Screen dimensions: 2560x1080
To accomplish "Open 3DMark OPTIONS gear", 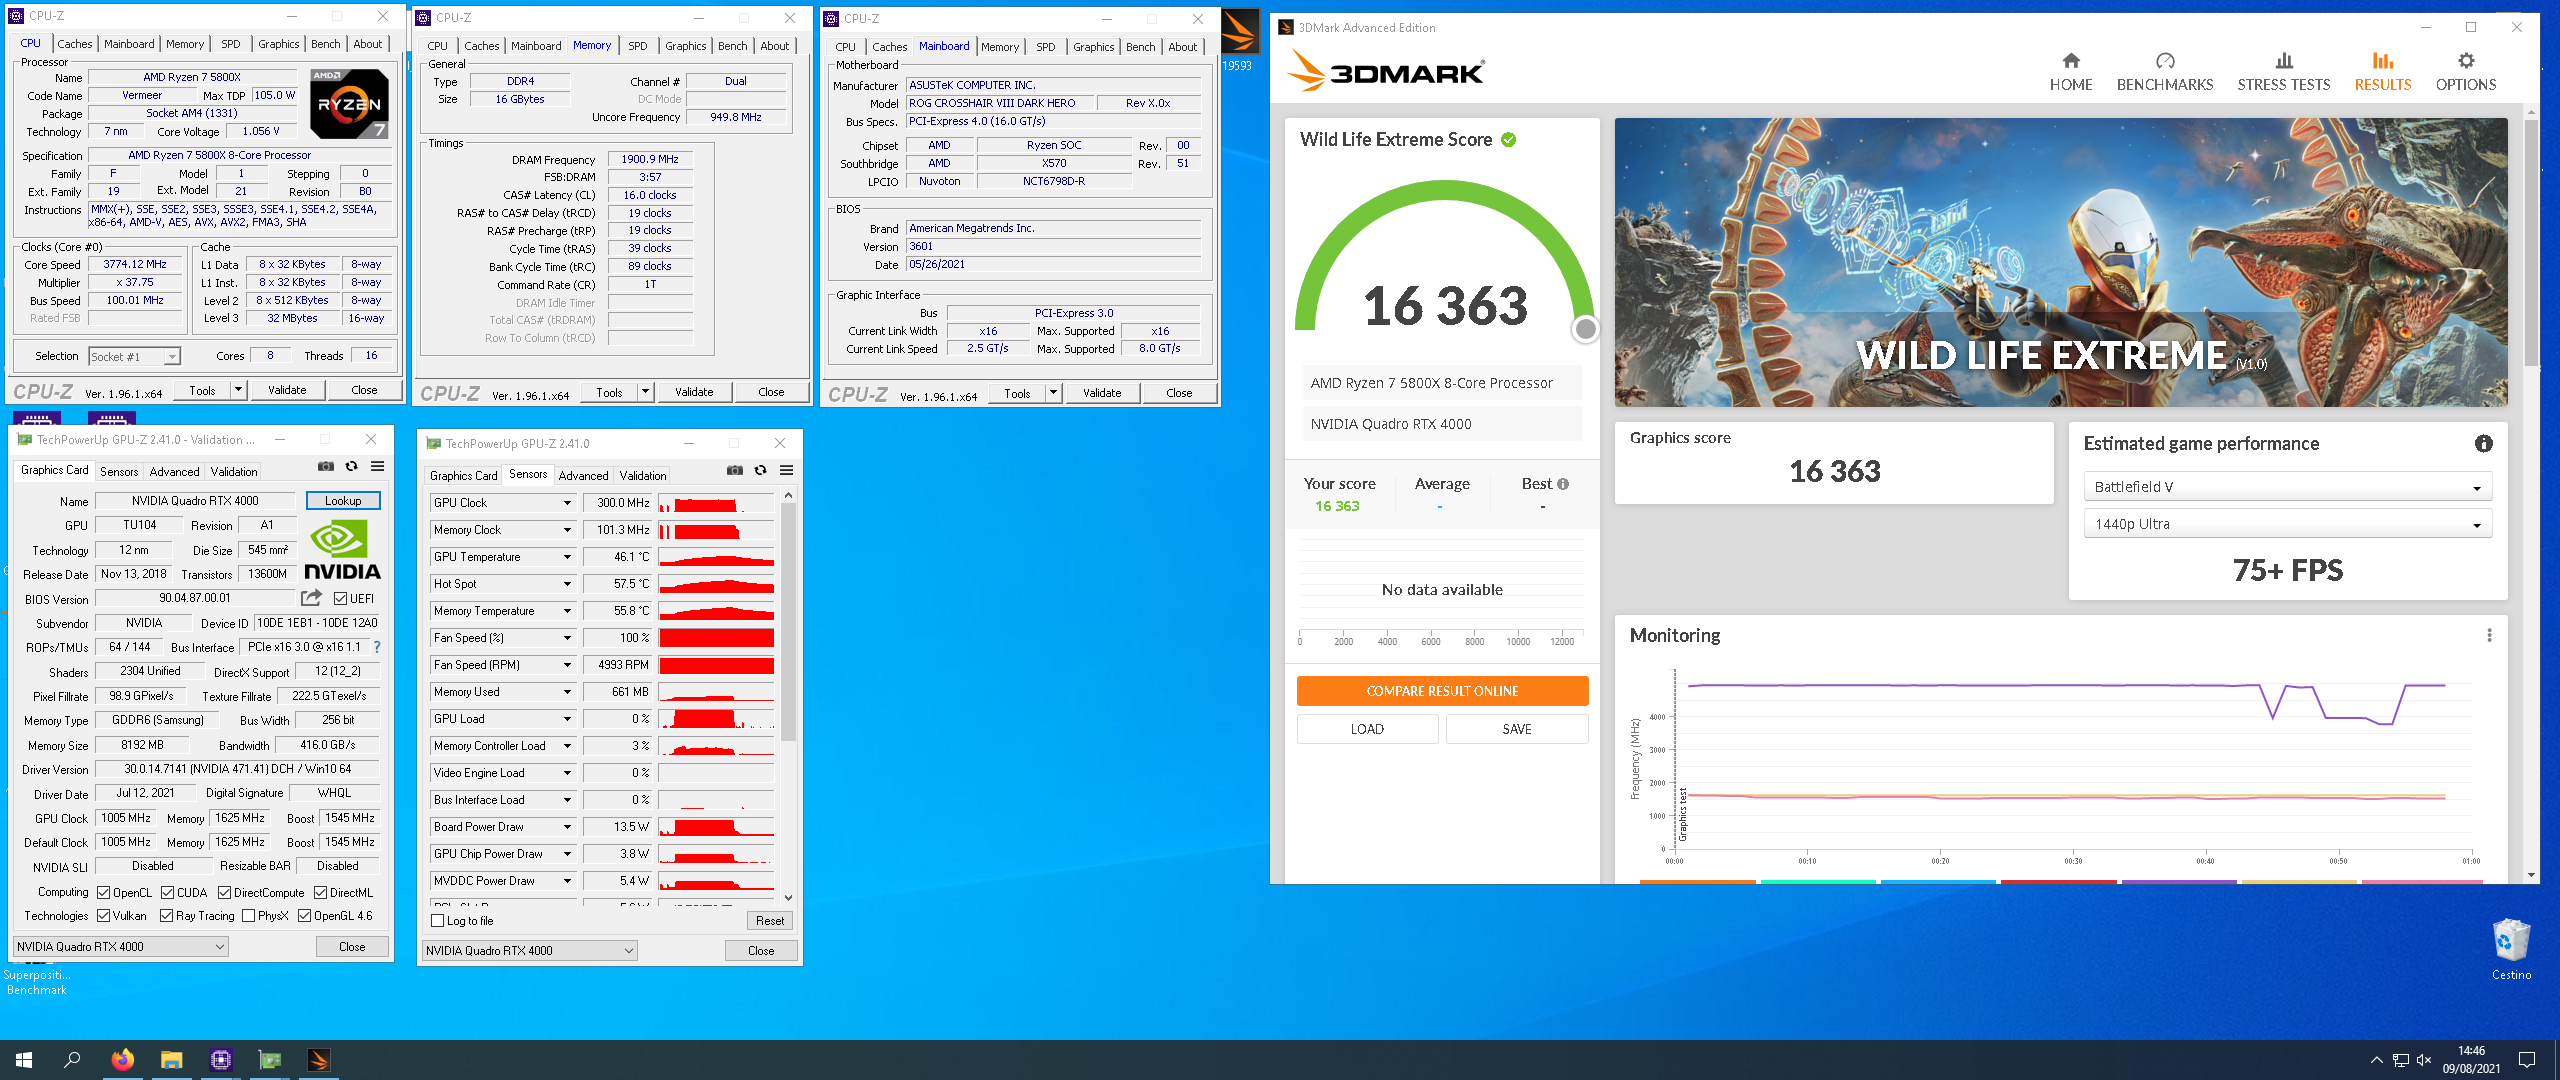I will [2465, 72].
